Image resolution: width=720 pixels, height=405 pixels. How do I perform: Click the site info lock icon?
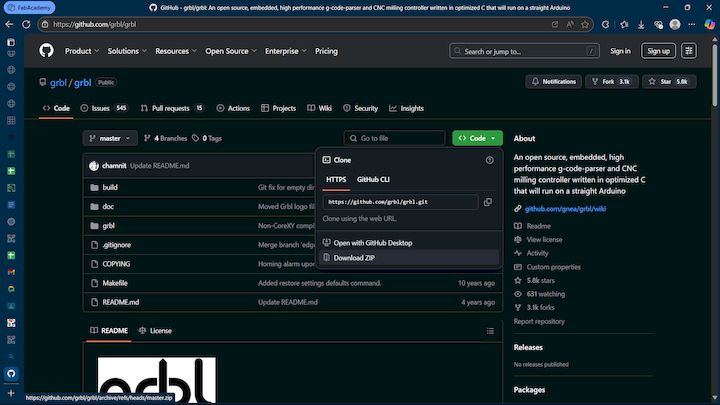[x=45, y=24]
